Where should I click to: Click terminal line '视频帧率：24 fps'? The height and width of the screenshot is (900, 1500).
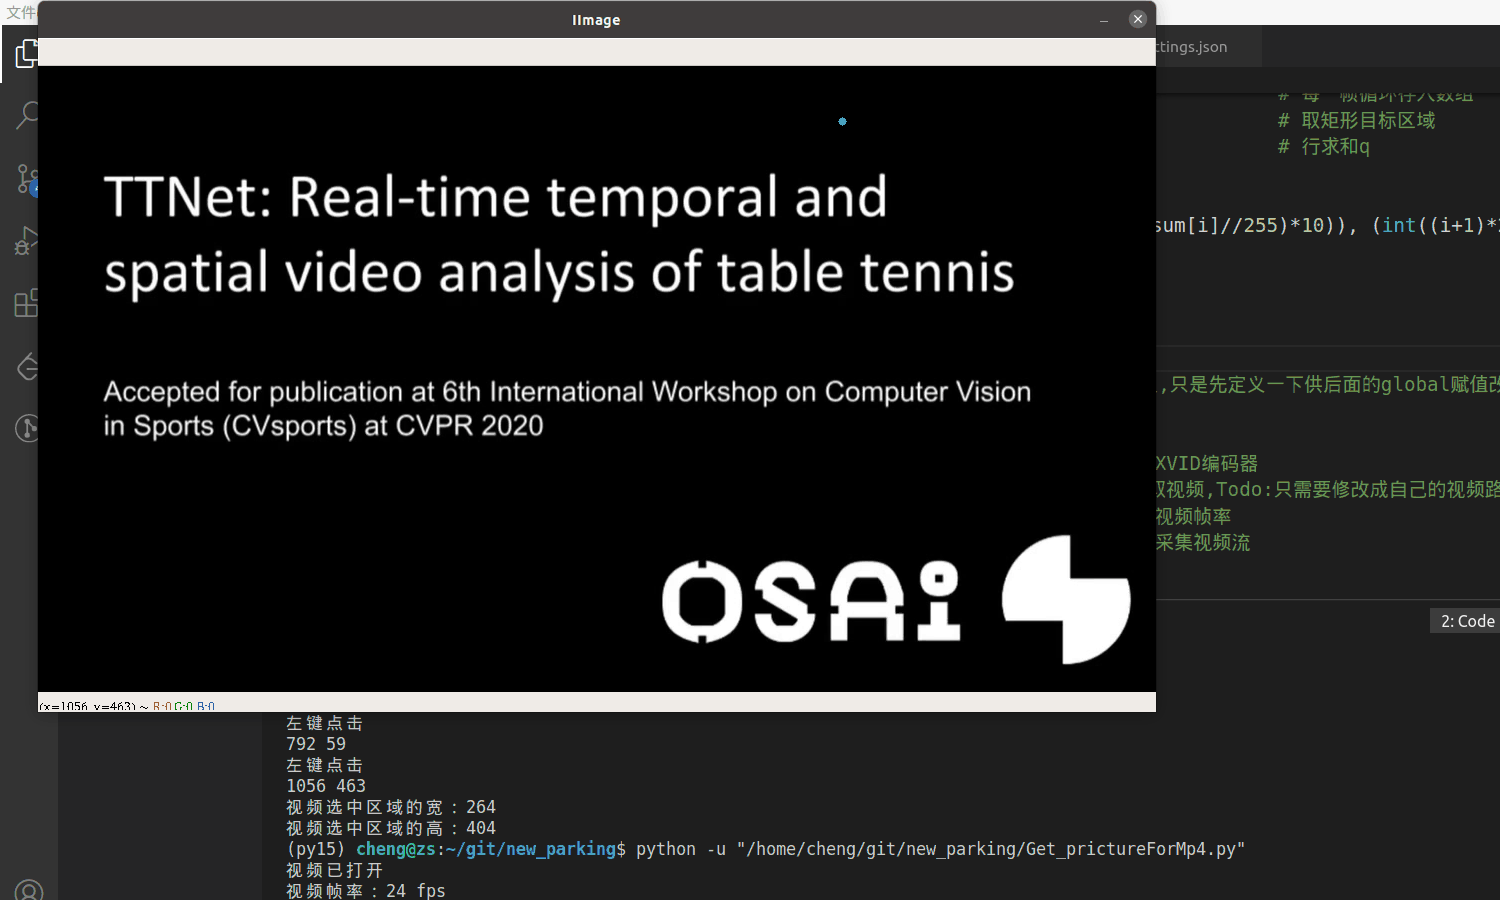[x=366, y=890]
